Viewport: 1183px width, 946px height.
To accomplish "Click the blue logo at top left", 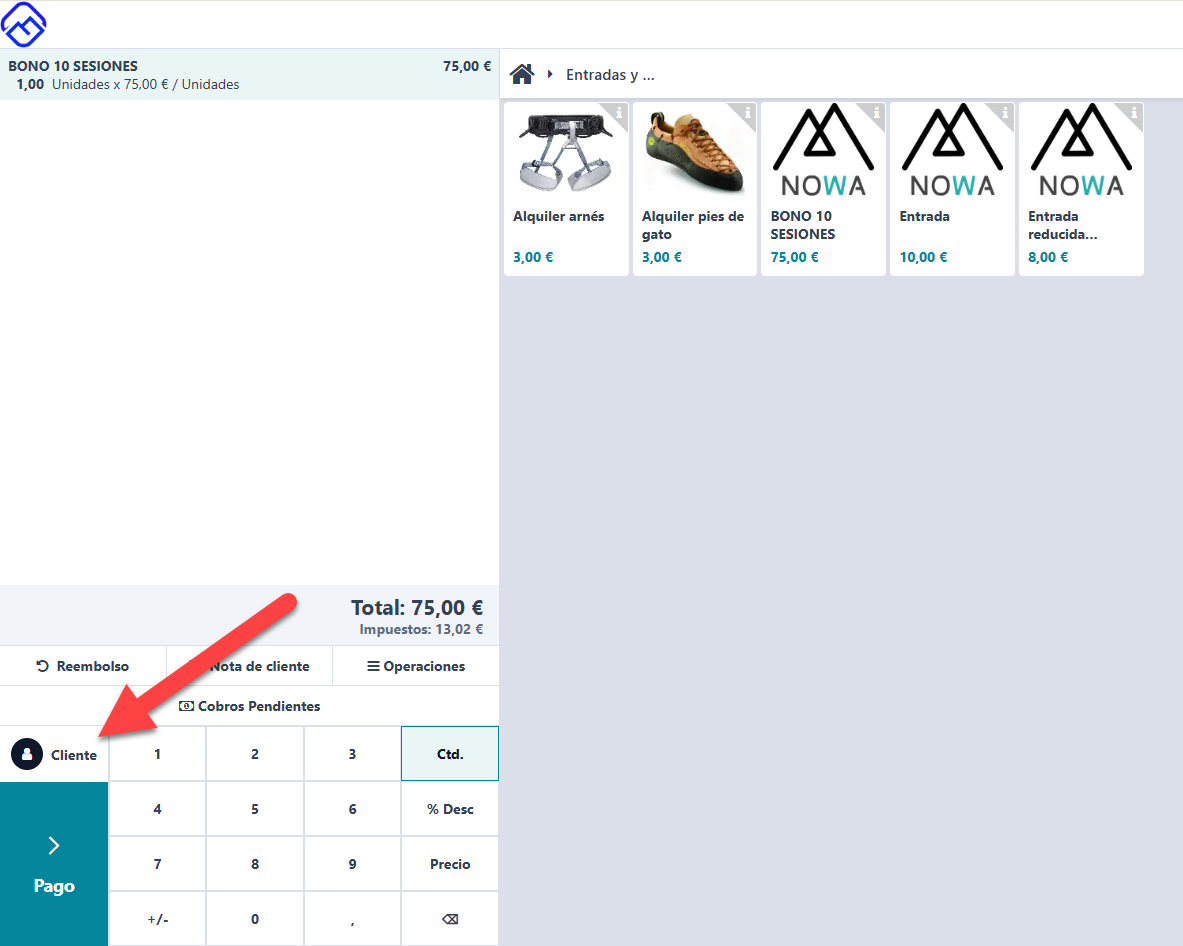I will pyautogui.click(x=24, y=24).
